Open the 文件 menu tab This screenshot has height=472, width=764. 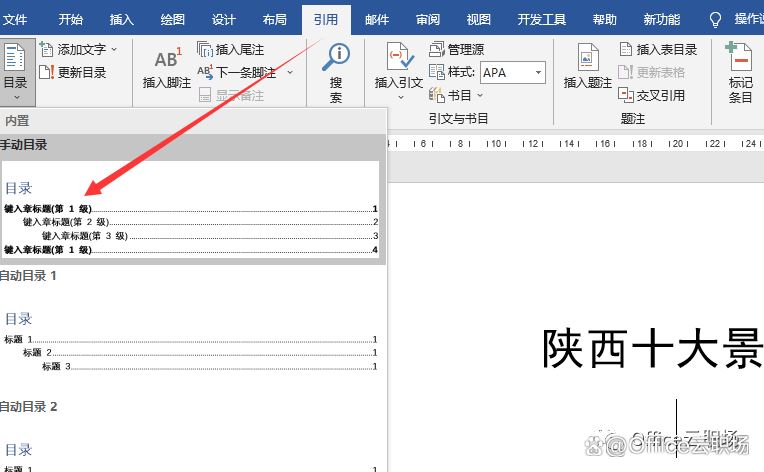coord(15,19)
